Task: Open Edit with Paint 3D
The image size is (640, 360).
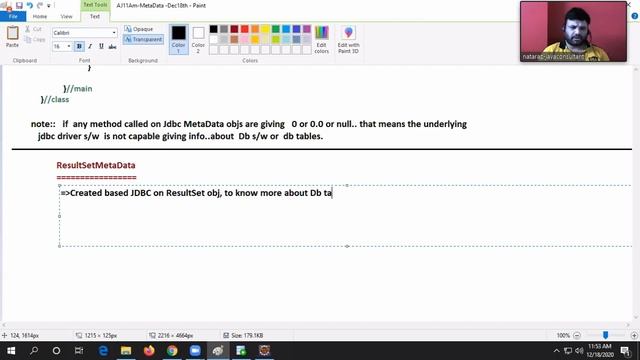Action: (x=348, y=39)
